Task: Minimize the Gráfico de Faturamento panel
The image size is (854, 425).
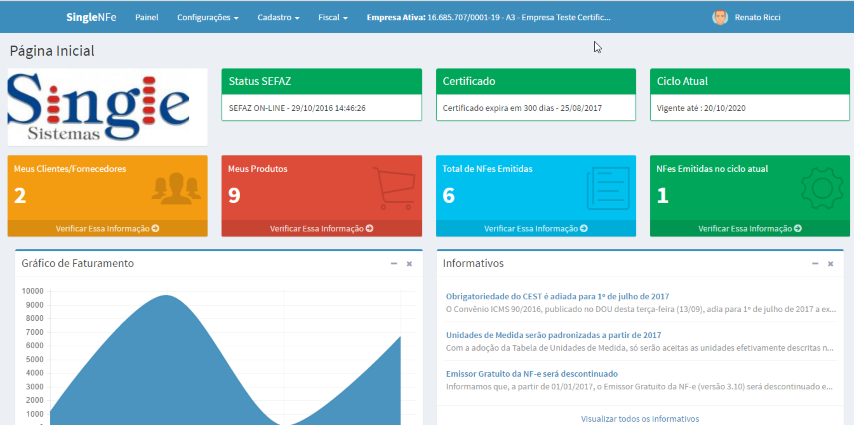Action: 394,264
